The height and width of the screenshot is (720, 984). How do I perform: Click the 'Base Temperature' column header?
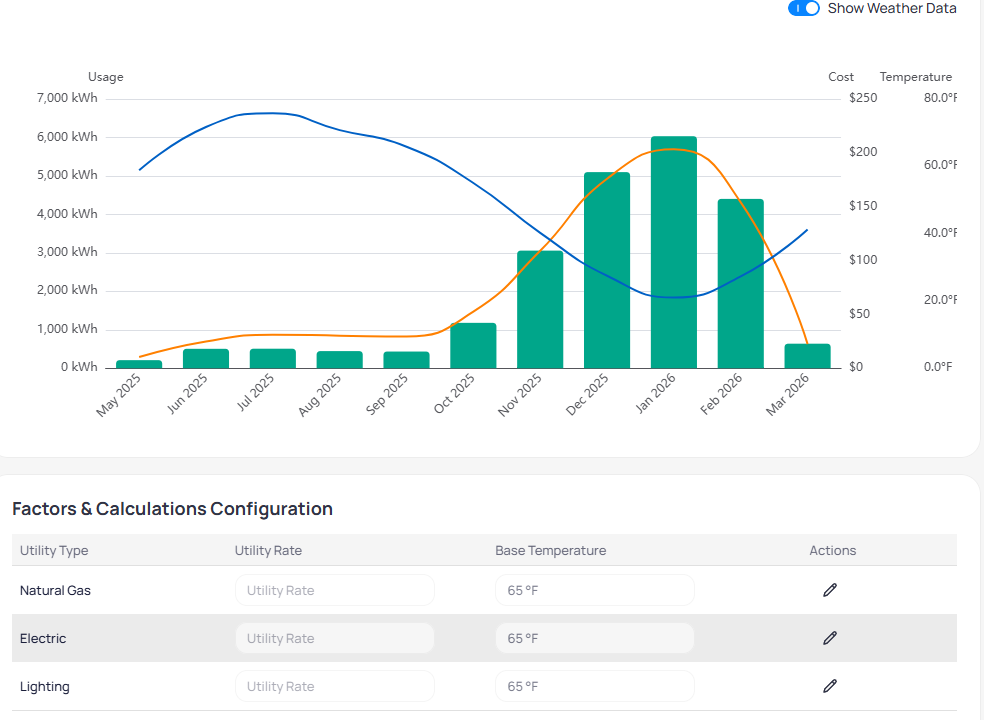click(x=550, y=551)
